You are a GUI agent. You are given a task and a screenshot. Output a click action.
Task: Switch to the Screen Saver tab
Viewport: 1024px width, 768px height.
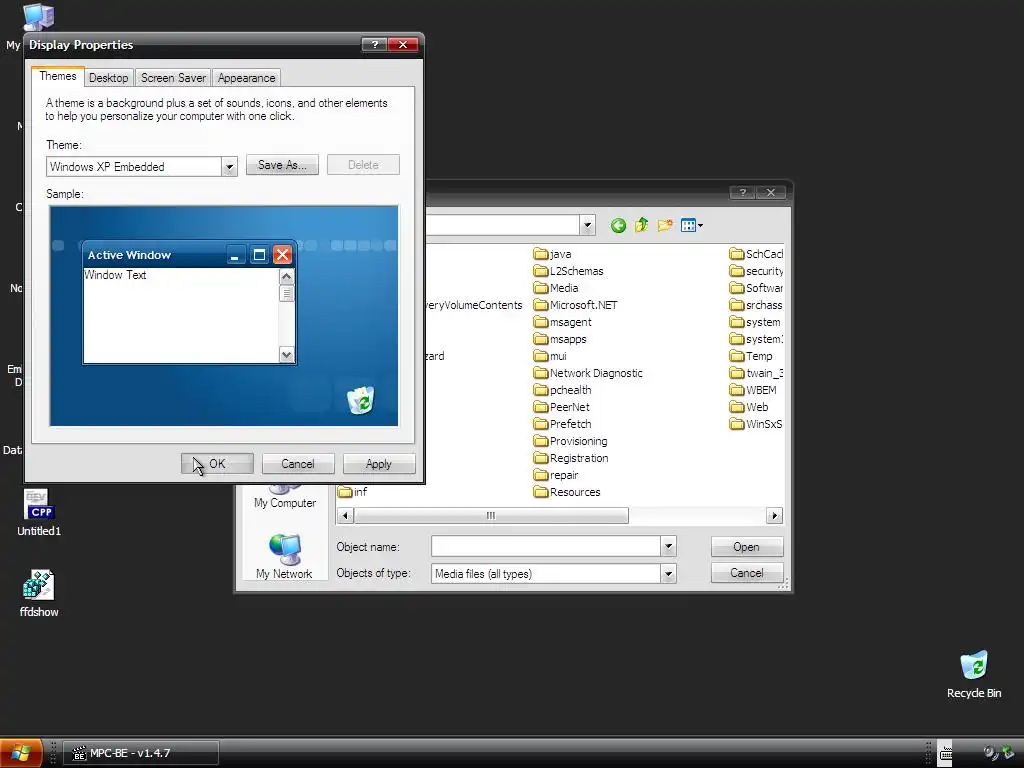click(x=173, y=78)
